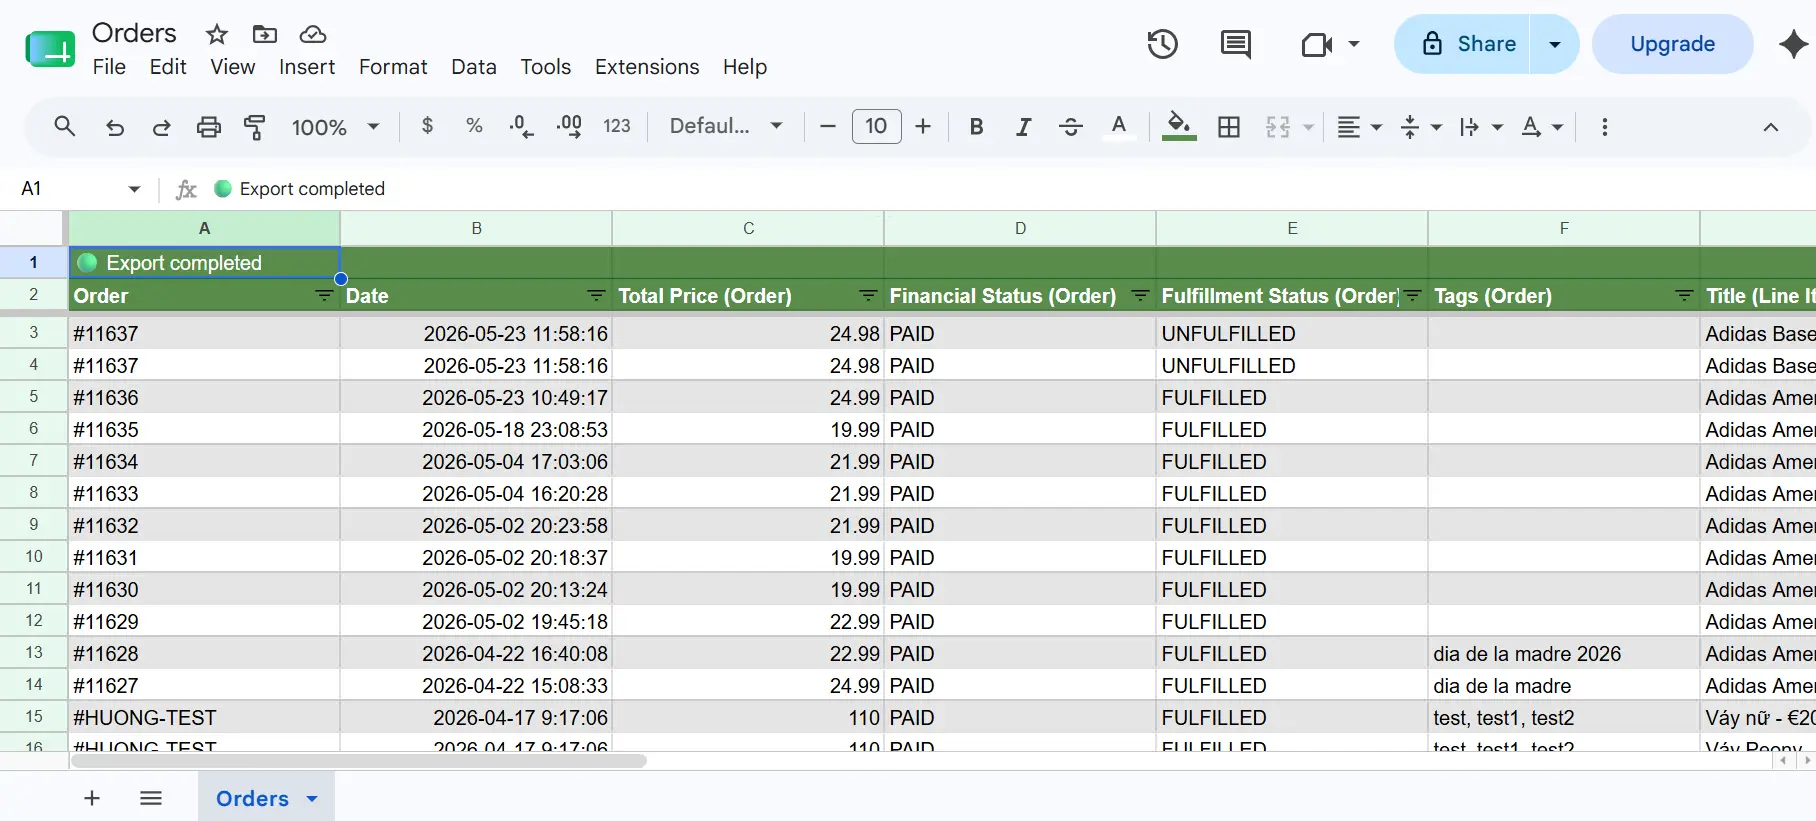Increase decimal places
The height and width of the screenshot is (821, 1816).
pos(569,126)
